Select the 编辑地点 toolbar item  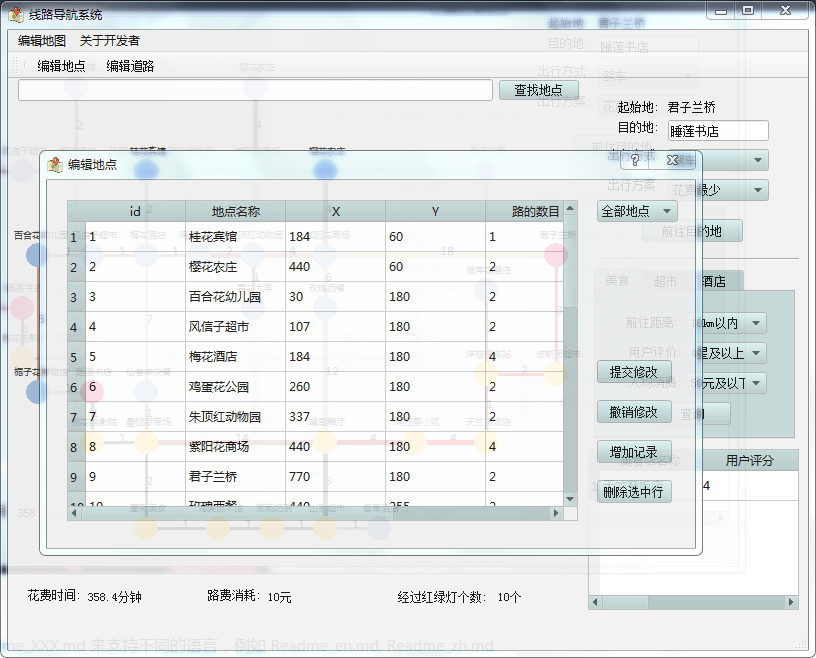[61, 66]
